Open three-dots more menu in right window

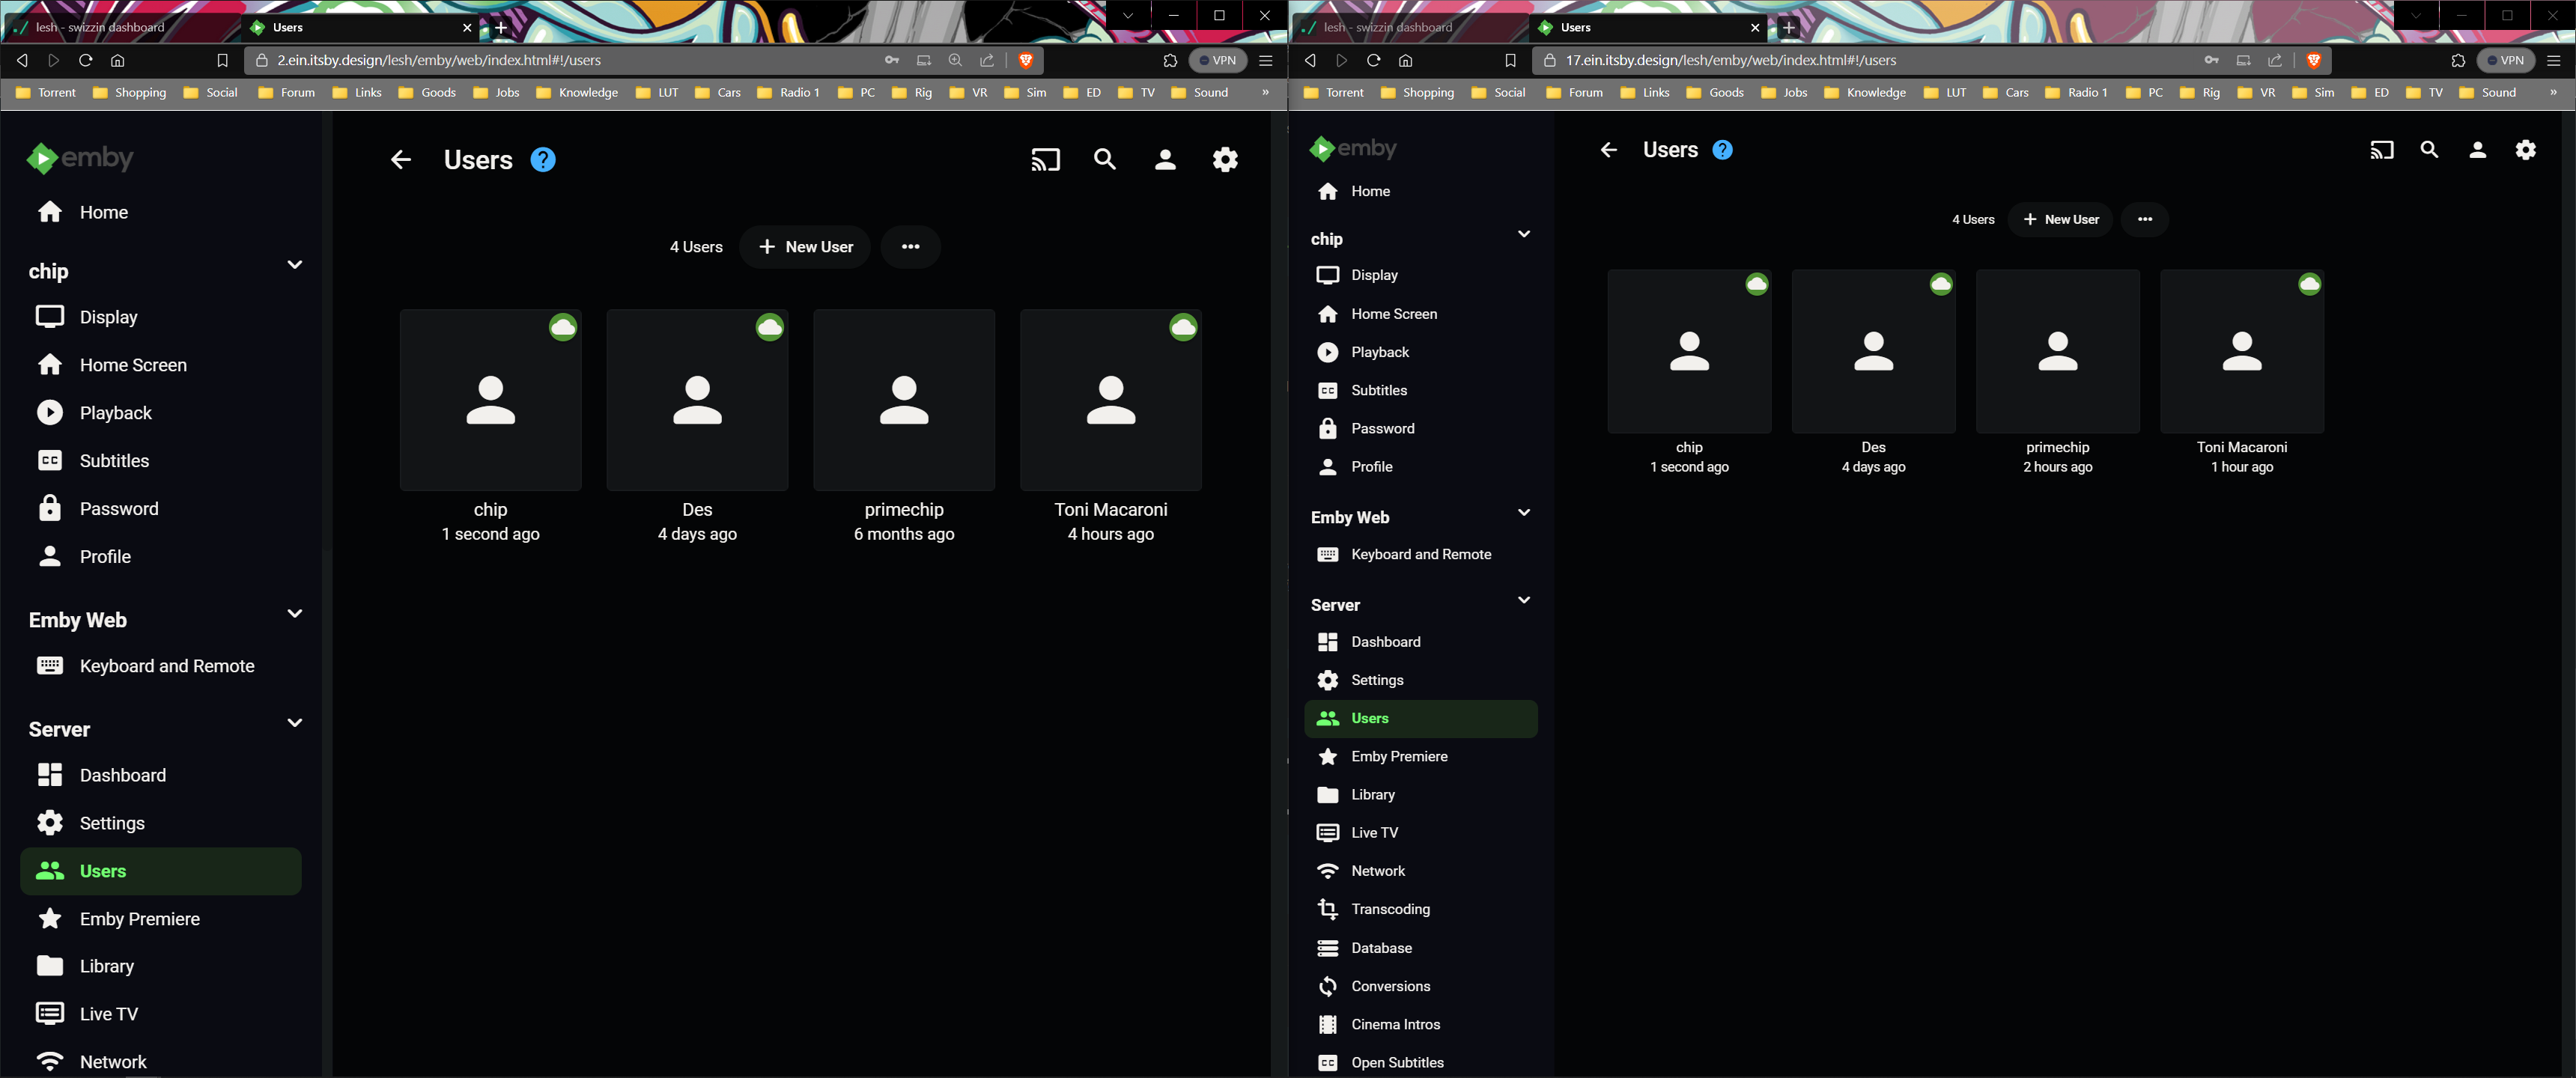point(2144,220)
